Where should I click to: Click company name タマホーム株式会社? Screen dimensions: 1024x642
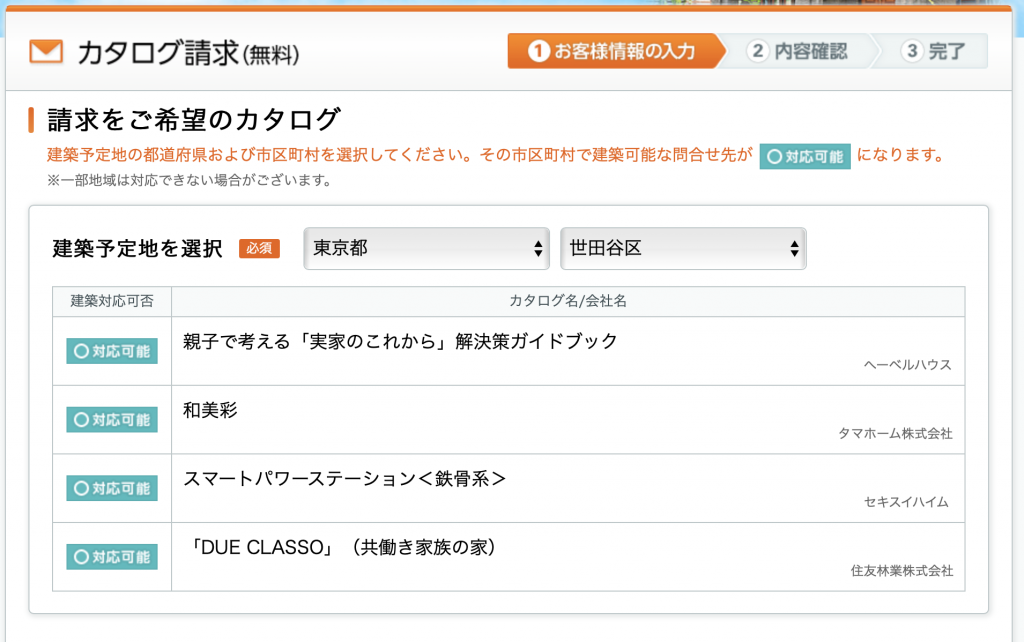click(895, 434)
